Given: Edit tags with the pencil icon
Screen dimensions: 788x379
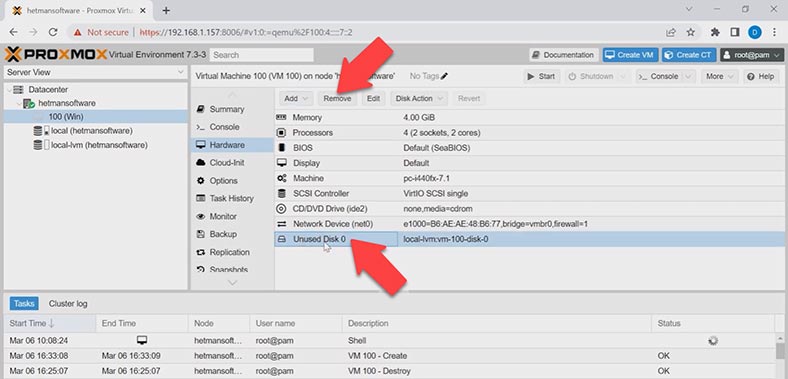Looking at the screenshot, I should click(x=444, y=76).
